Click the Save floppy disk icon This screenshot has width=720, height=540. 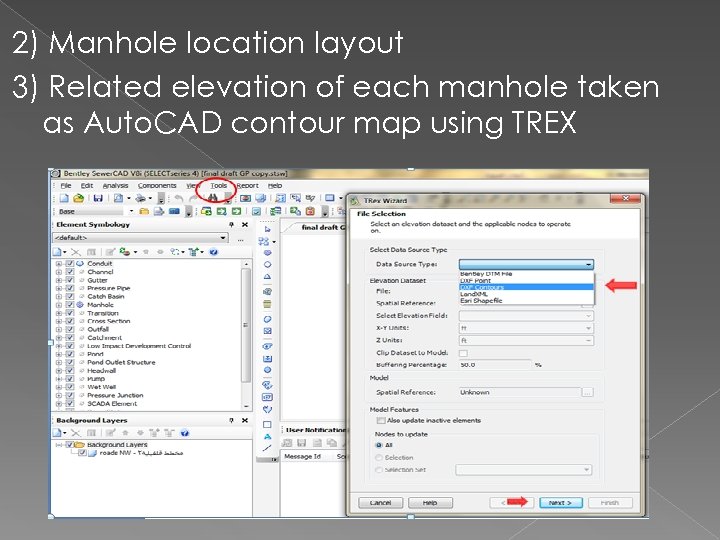[x=98, y=198]
